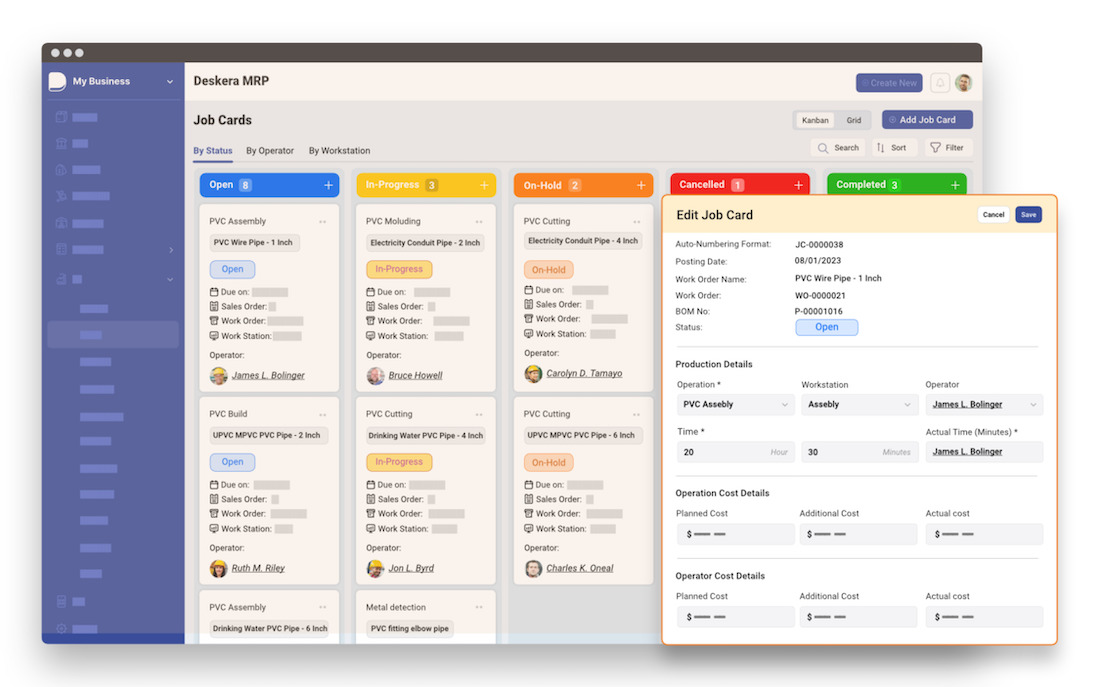This screenshot has width=1100, height=687.
Task: Click the Open status badge in Edit Job Card
Action: tap(826, 327)
